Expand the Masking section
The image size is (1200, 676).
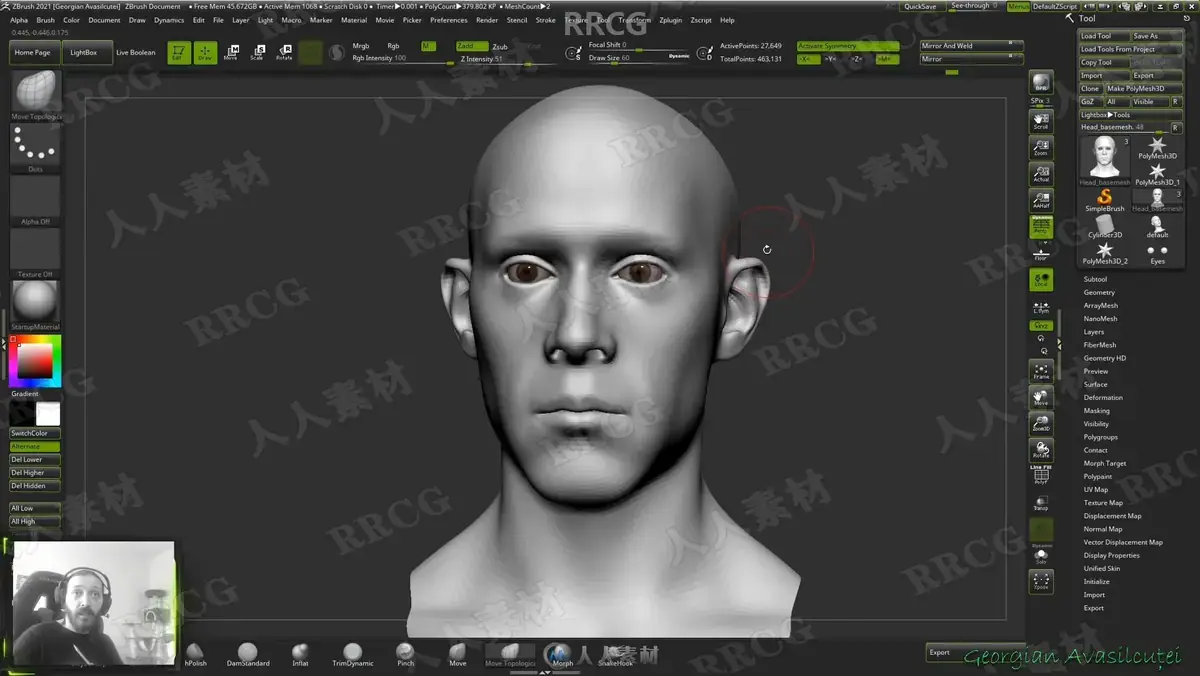[x=1097, y=411]
